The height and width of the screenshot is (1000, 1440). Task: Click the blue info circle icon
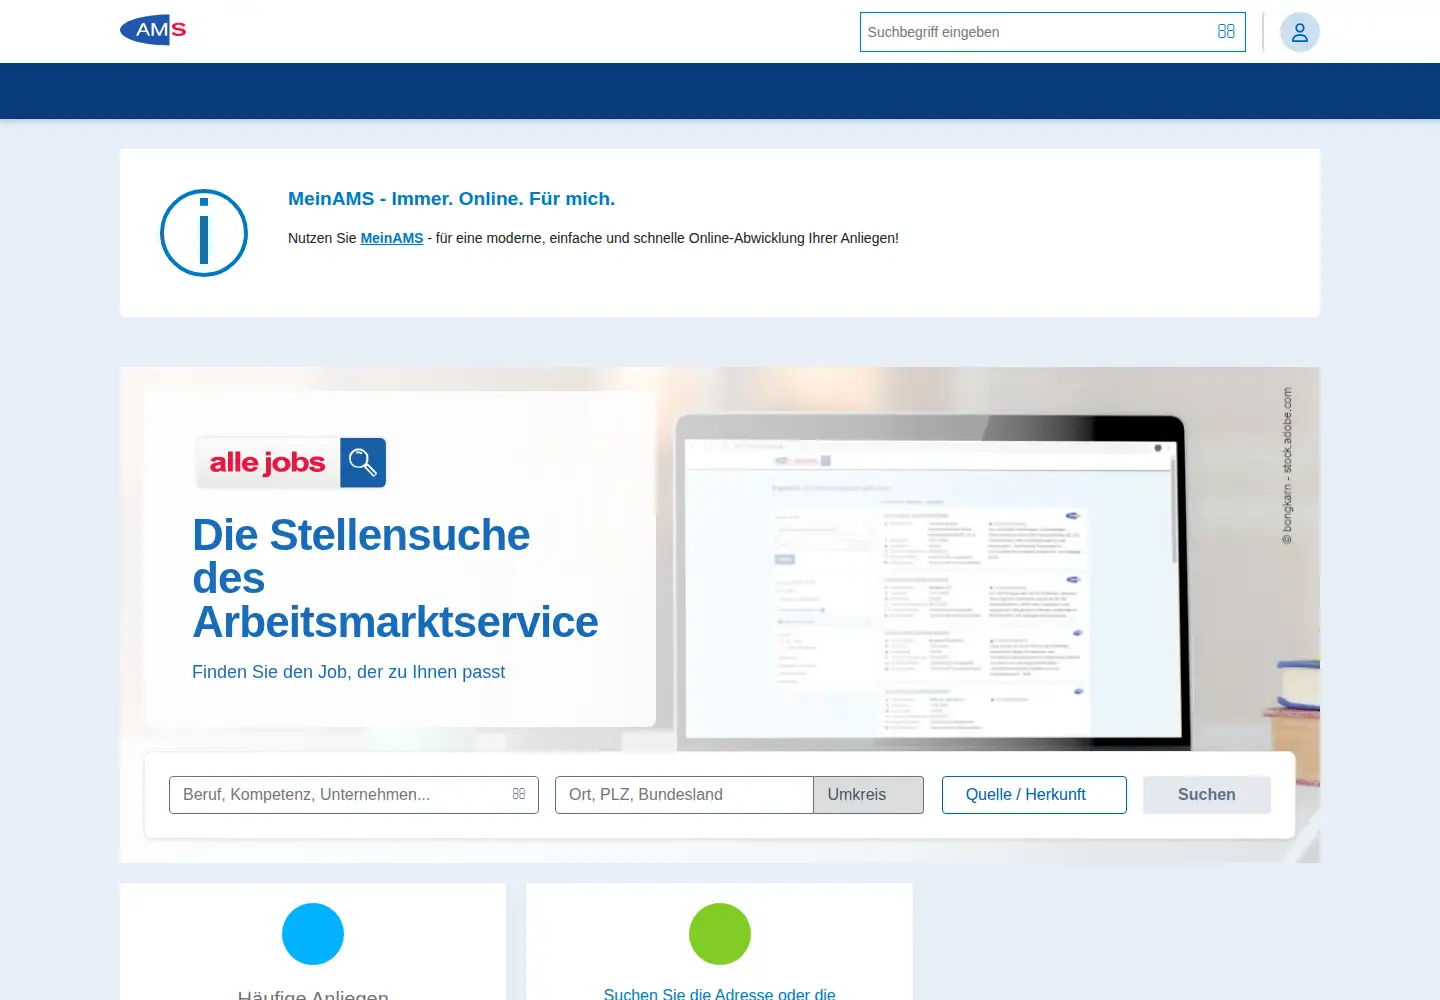coord(204,233)
